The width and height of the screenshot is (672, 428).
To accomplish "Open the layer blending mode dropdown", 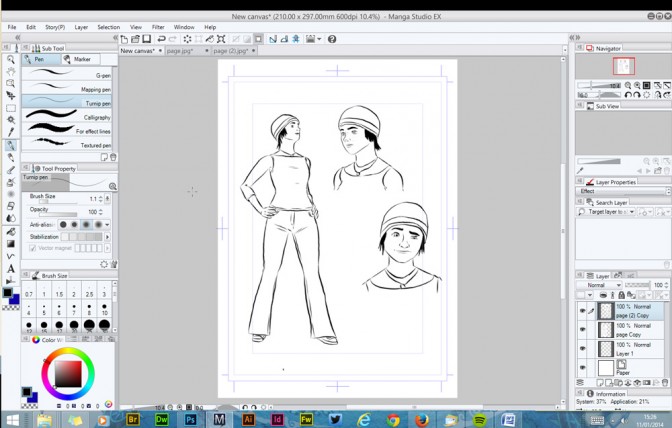I will (x=603, y=285).
